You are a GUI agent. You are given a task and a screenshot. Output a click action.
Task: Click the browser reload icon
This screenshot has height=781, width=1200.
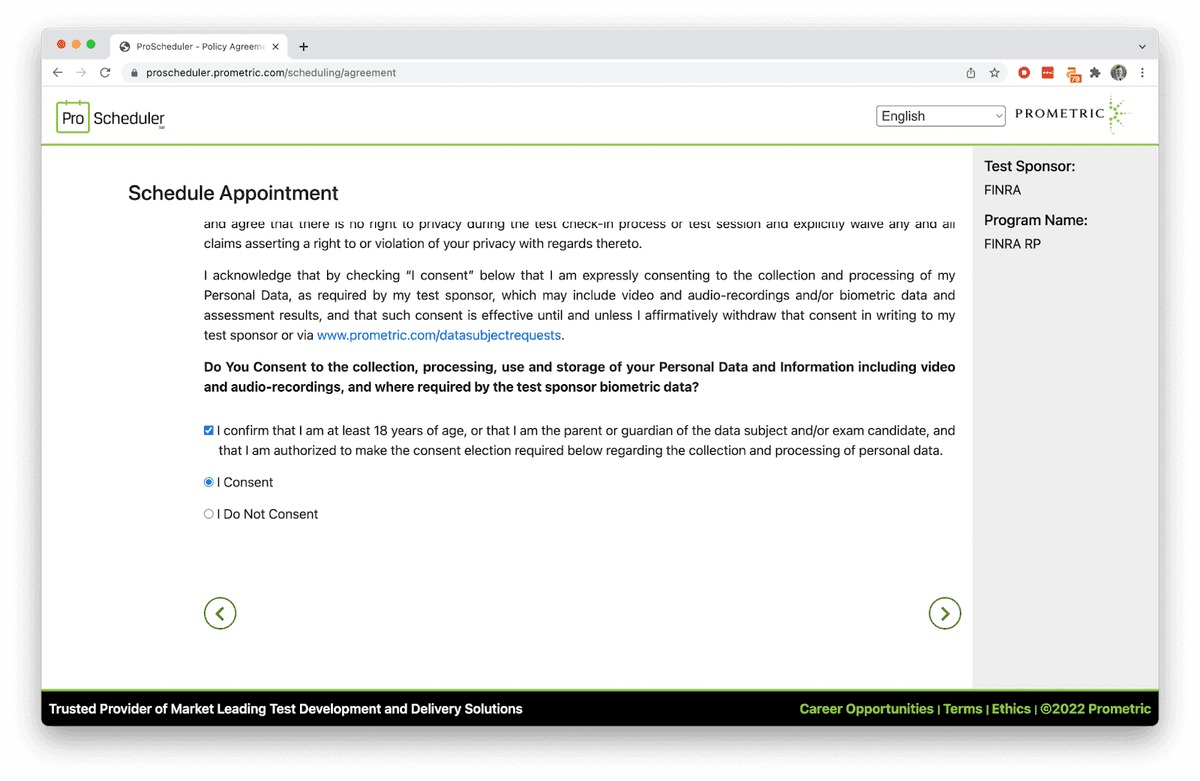click(x=105, y=73)
